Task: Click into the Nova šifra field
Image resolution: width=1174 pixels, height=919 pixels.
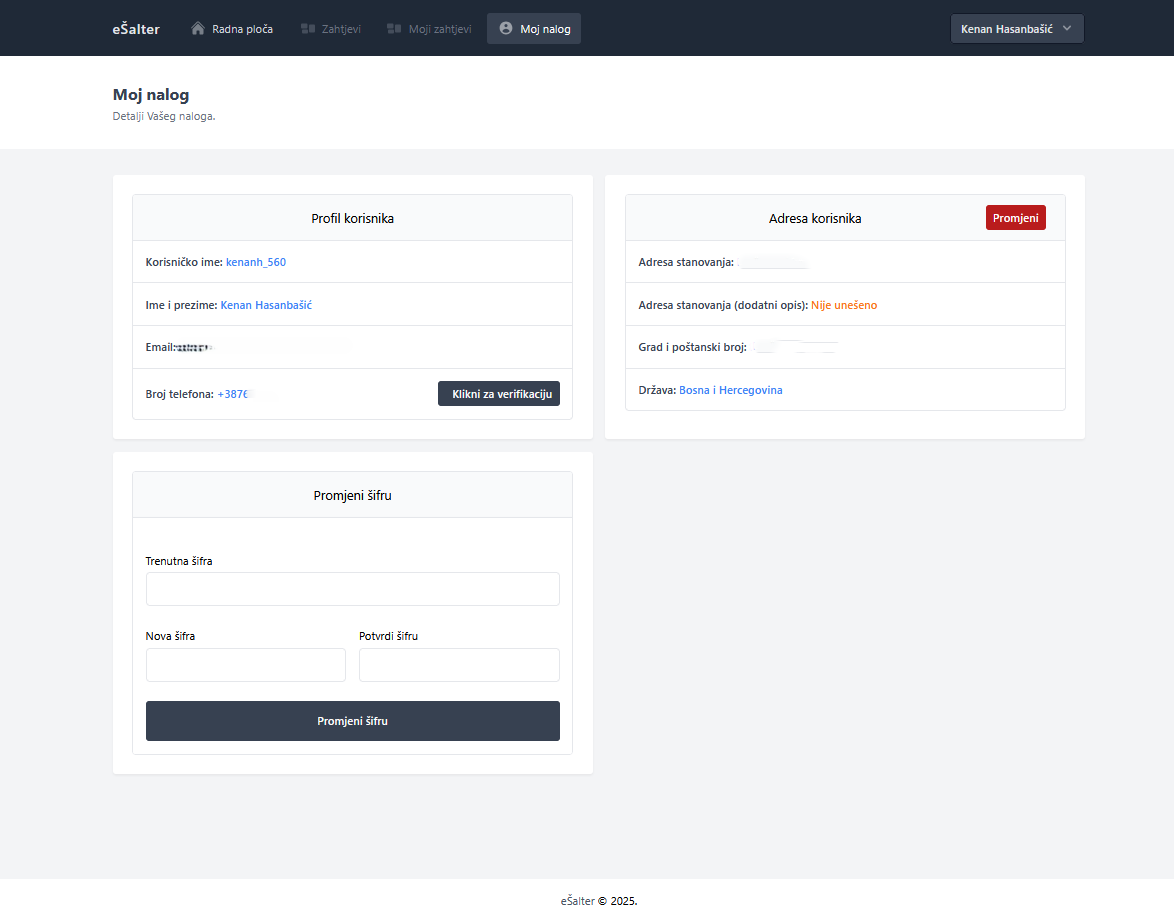Action: point(246,665)
